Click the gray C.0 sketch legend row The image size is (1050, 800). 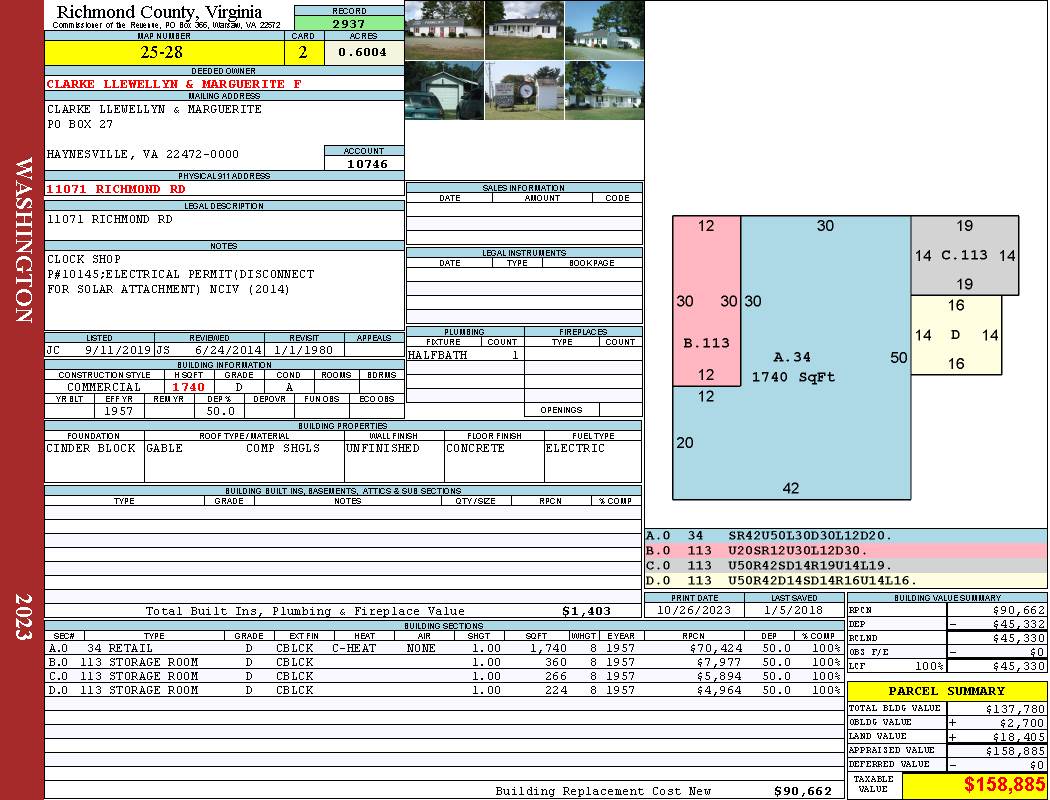pyautogui.click(x=846, y=565)
